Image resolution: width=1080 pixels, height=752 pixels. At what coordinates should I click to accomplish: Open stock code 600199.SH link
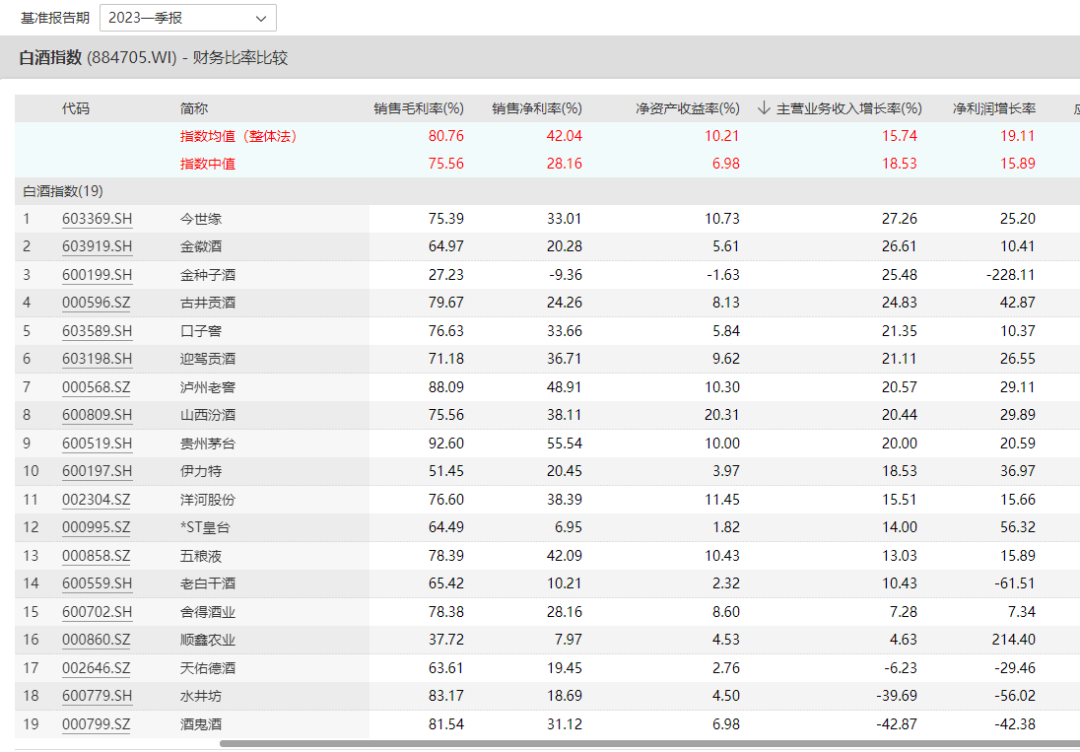[x=97, y=275]
